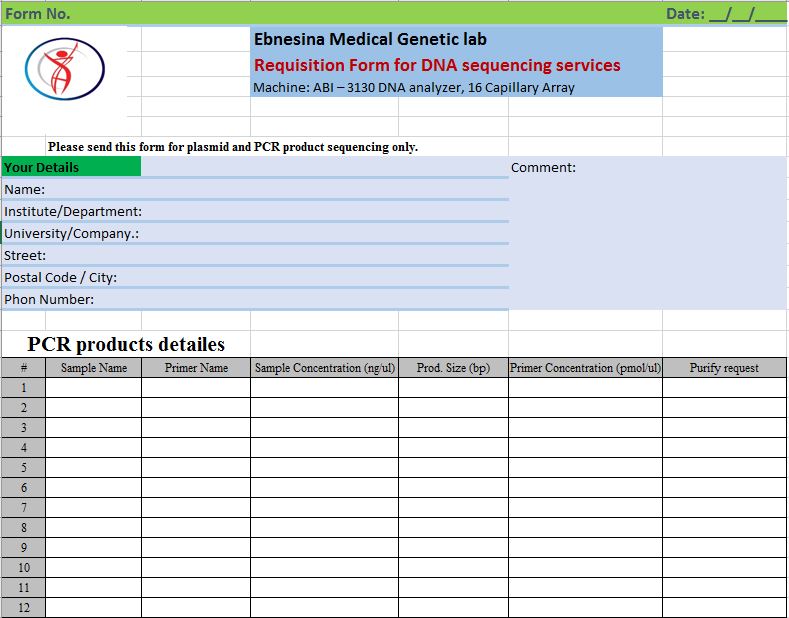
Task: Click the Phon Number: input row
Action: tap(255, 300)
